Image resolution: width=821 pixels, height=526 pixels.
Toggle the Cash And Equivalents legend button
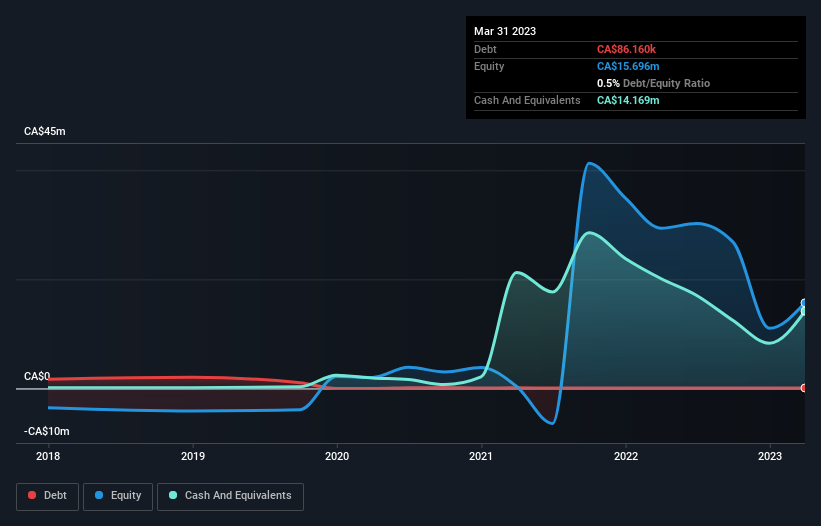(x=230, y=496)
